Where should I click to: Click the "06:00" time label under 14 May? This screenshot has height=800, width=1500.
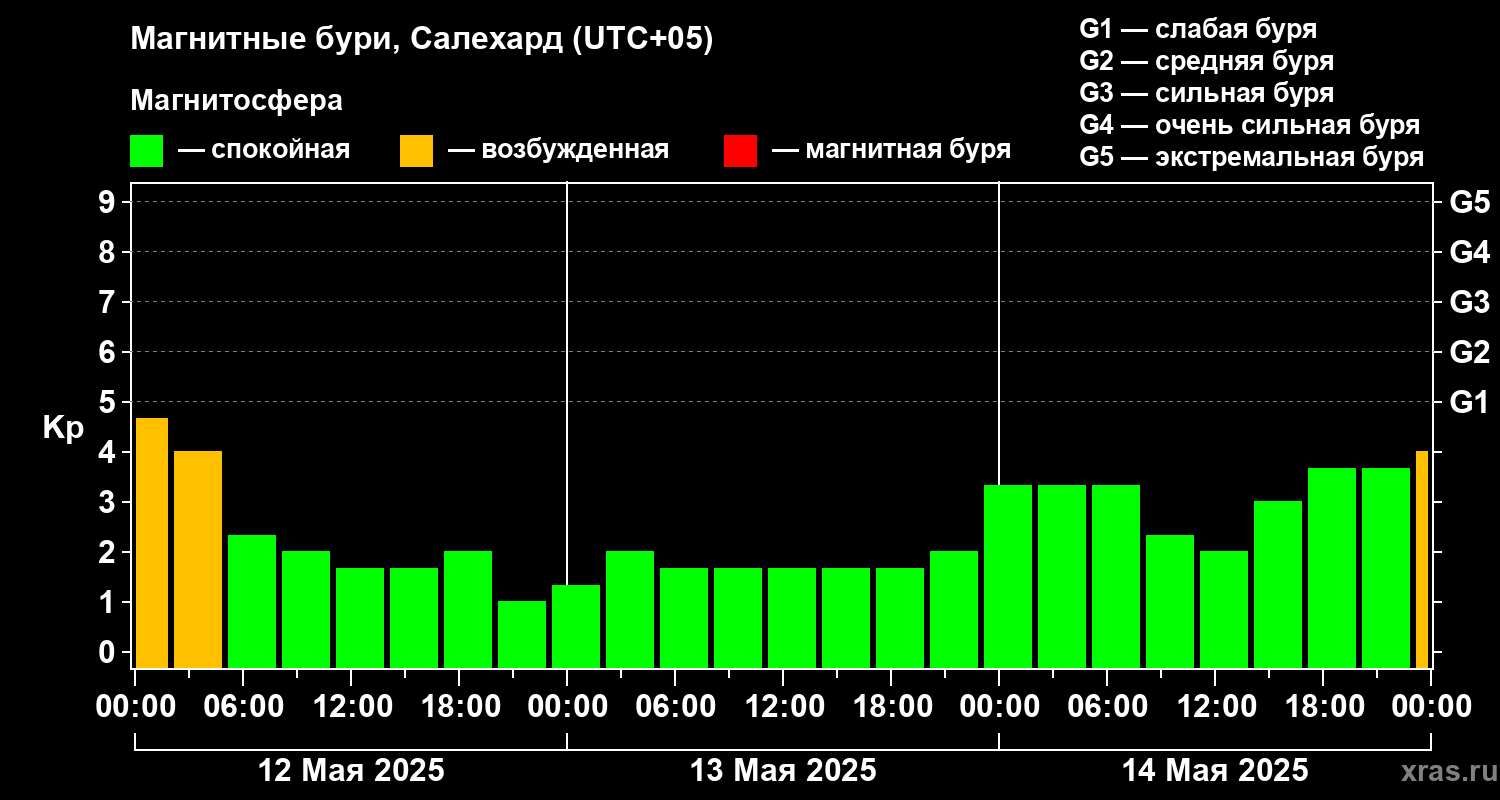(x=1107, y=707)
